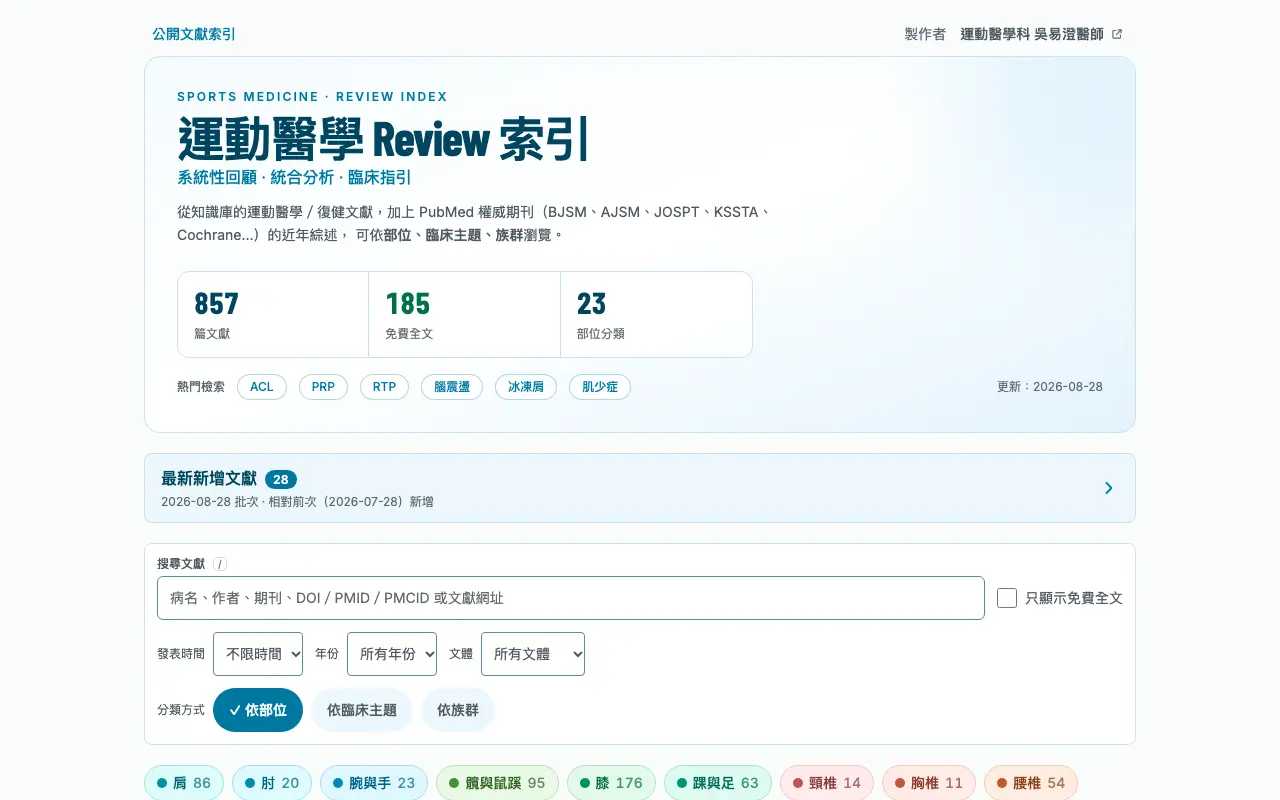
Task: Switch to 依族群 classification
Action: [x=458, y=710]
